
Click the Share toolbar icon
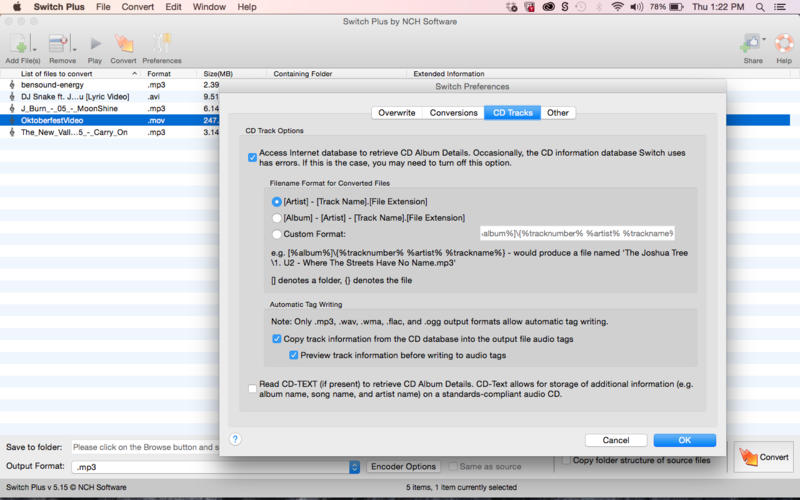(750, 44)
